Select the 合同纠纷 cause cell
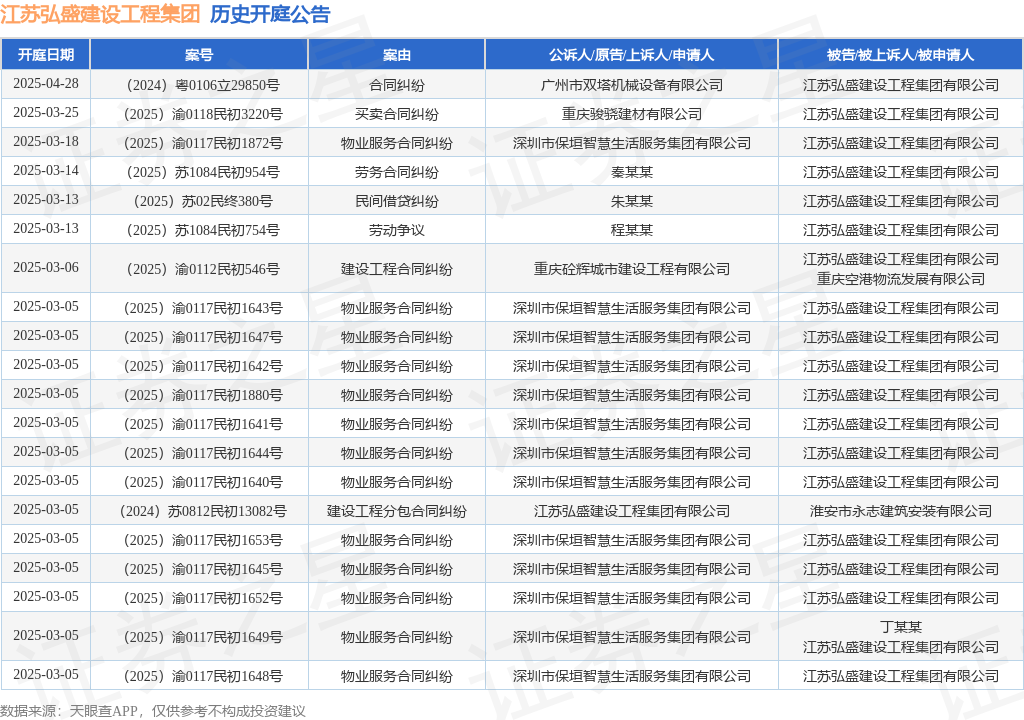Viewport: 1024px width, 720px height. [396, 85]
